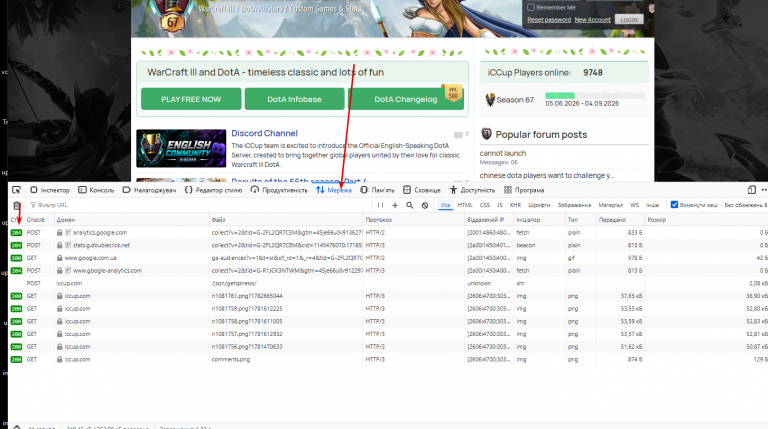
Task: Select the /json/getspnews/ request row
Action: (x=388, y=284)
